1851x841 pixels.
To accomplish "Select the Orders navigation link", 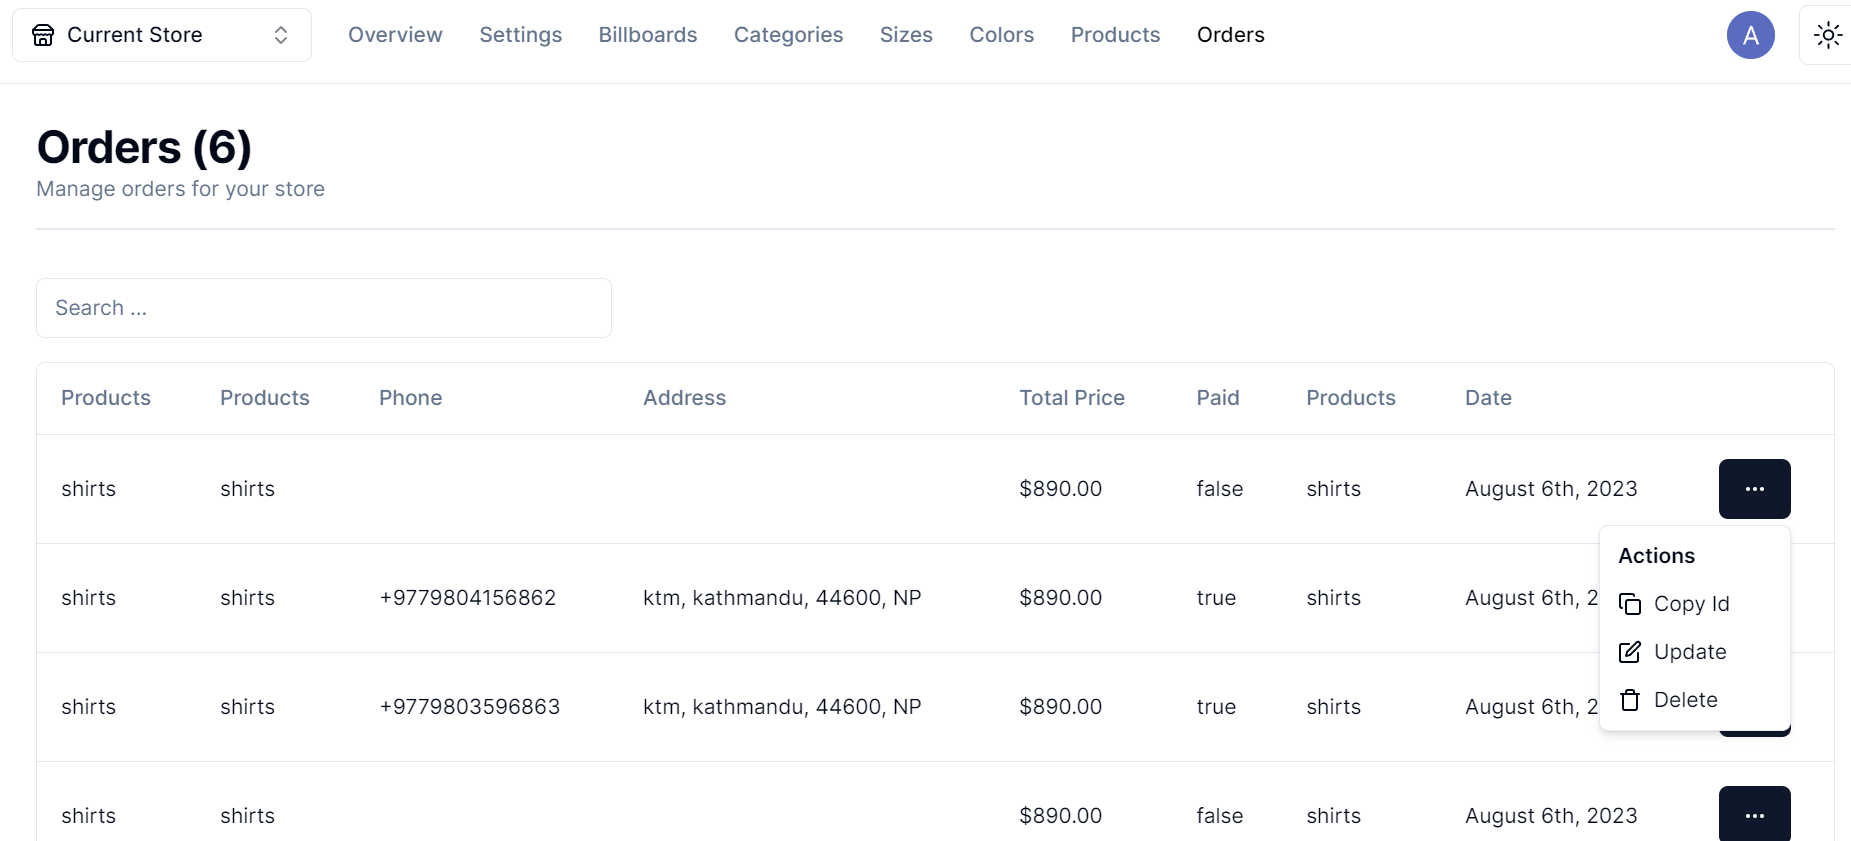I will pyautogui.click(x=1230, y=35).
